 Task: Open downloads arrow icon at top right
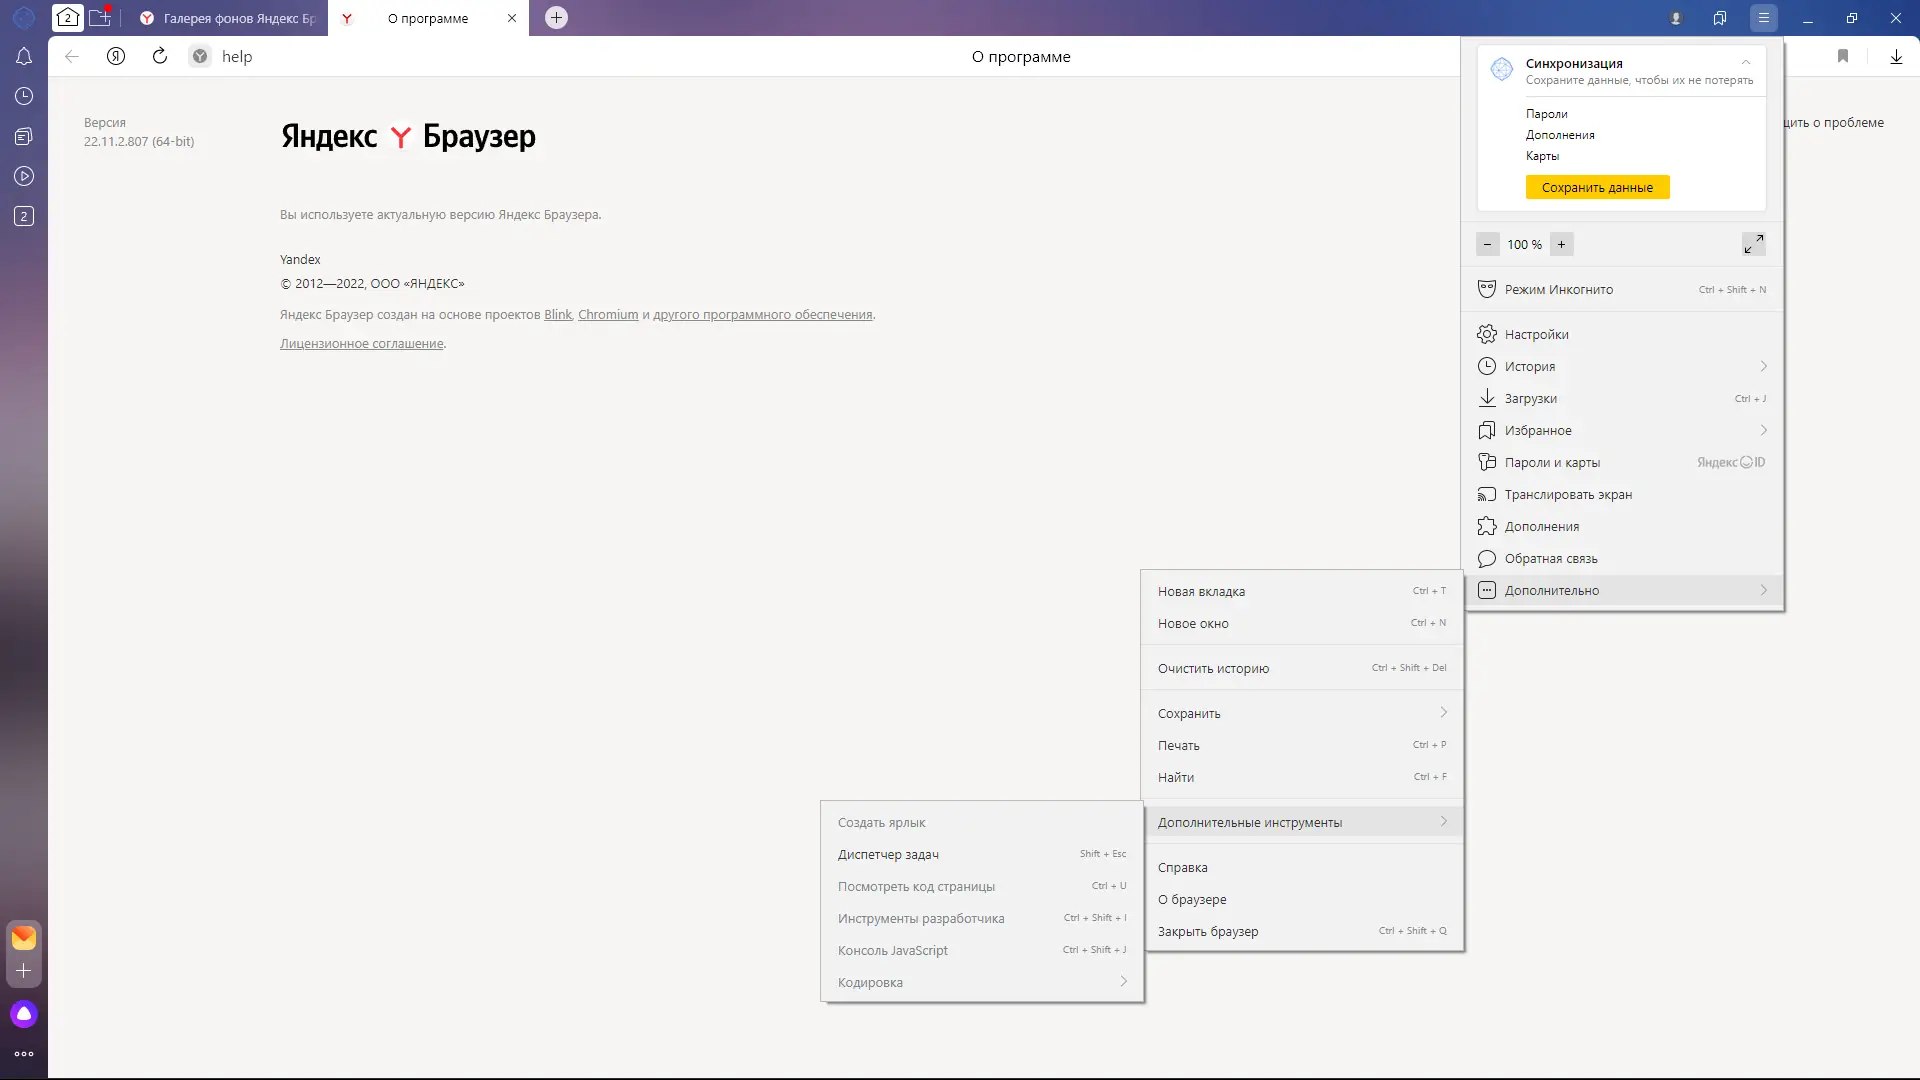coord(1896,57)
